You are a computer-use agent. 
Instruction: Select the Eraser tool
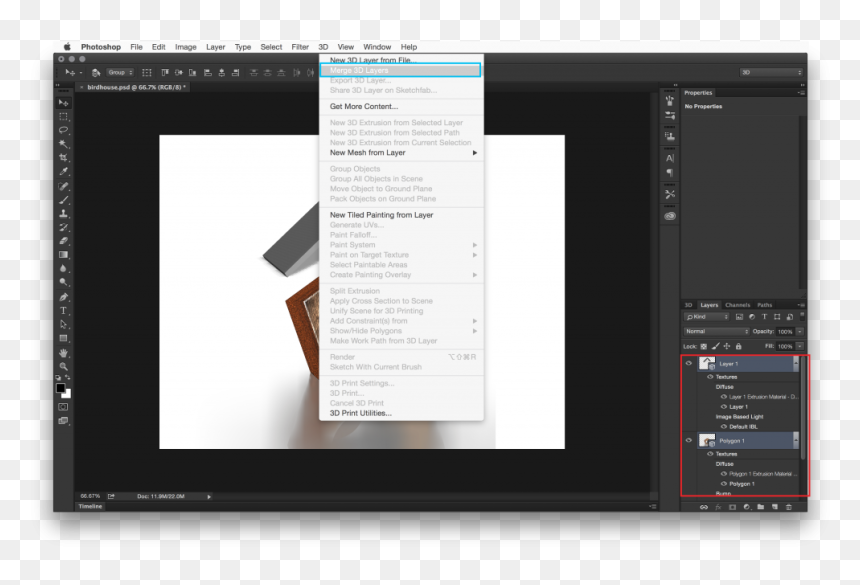pyautogui.click(x=64, y=241)
